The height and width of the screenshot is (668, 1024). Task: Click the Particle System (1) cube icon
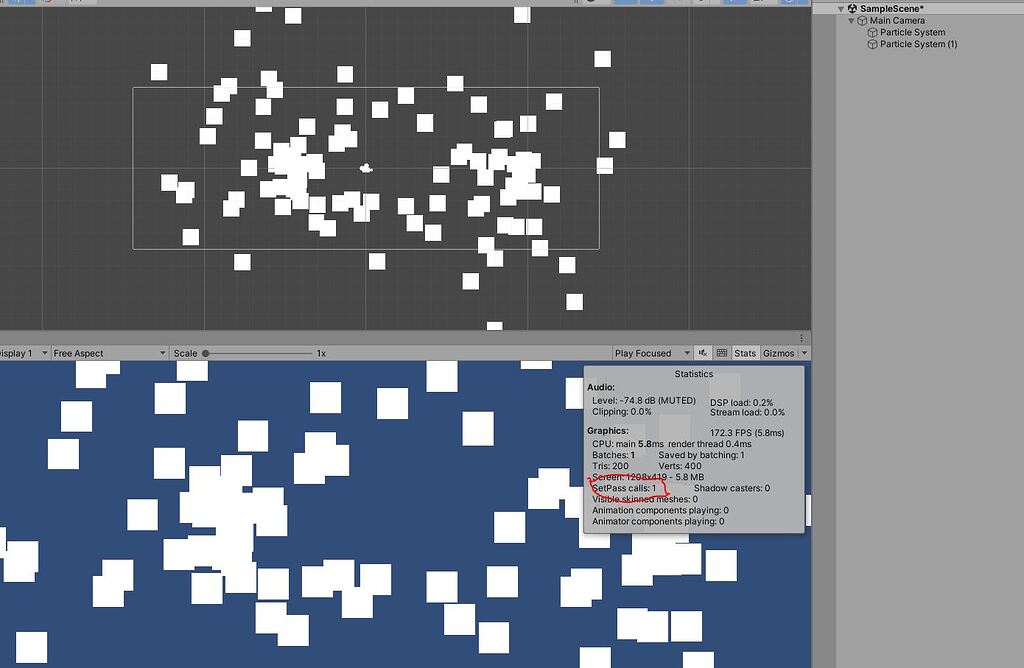point(872,43)
